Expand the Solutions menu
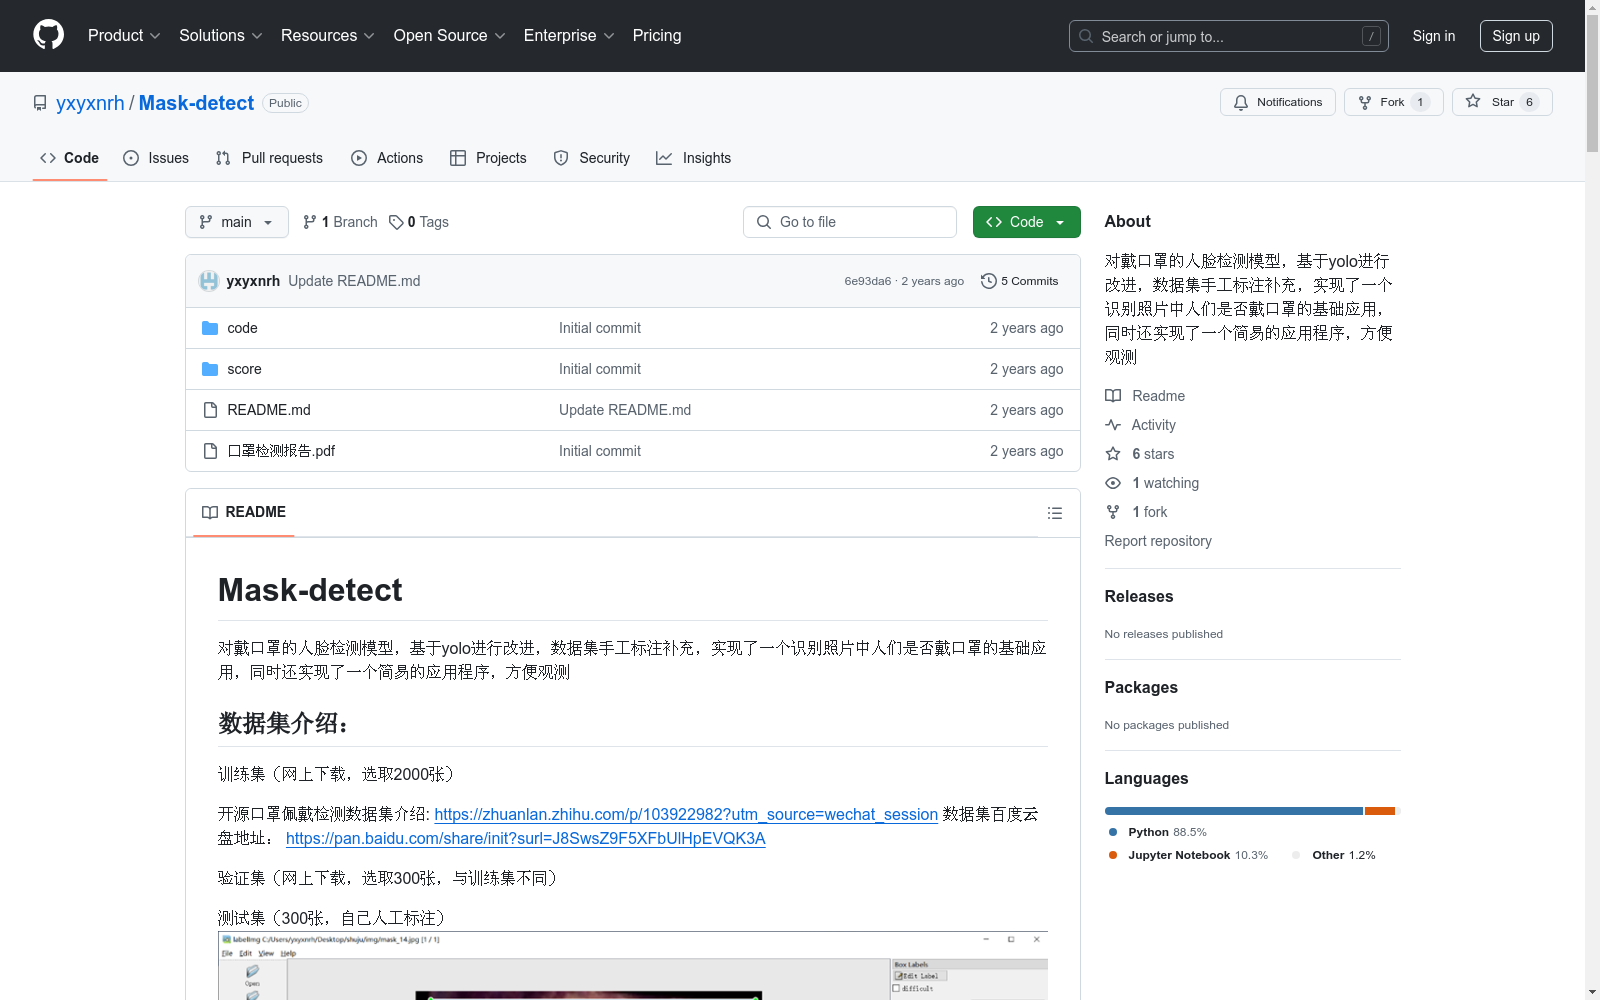The image size is (1600, 1000). coord(220,36)
